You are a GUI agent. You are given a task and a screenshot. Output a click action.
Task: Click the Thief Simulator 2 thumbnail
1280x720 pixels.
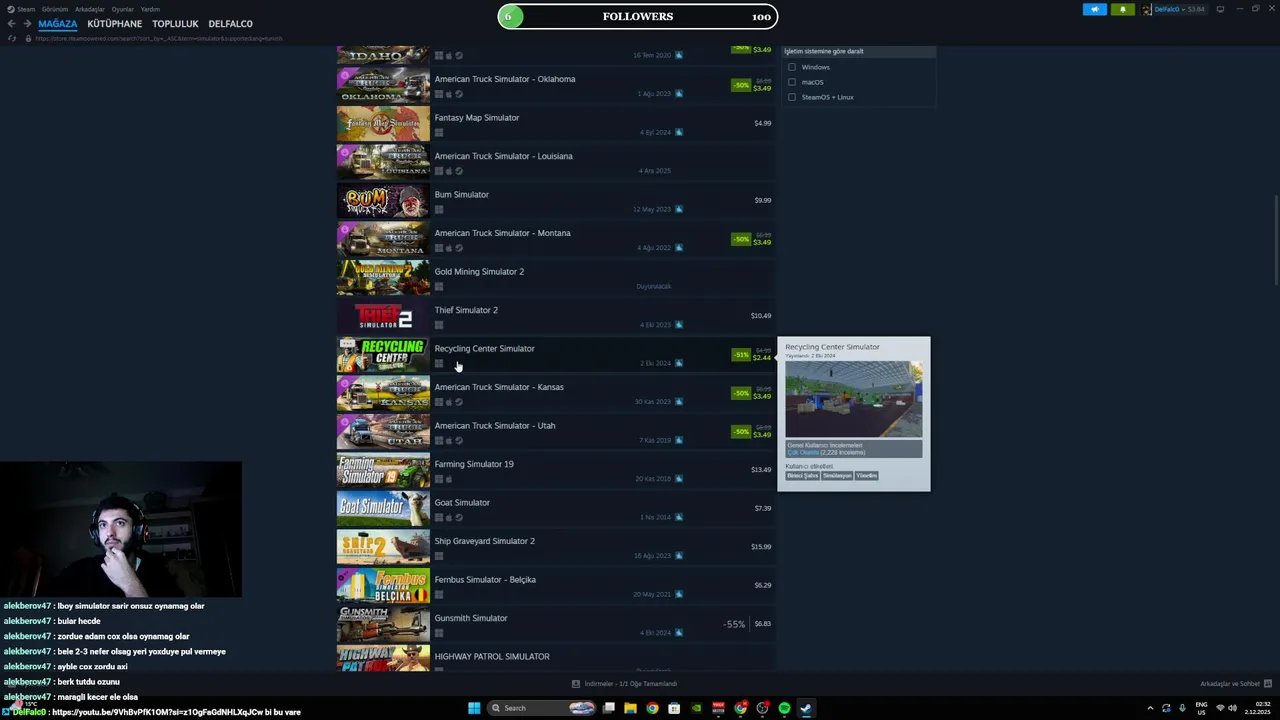pos(383,316)
